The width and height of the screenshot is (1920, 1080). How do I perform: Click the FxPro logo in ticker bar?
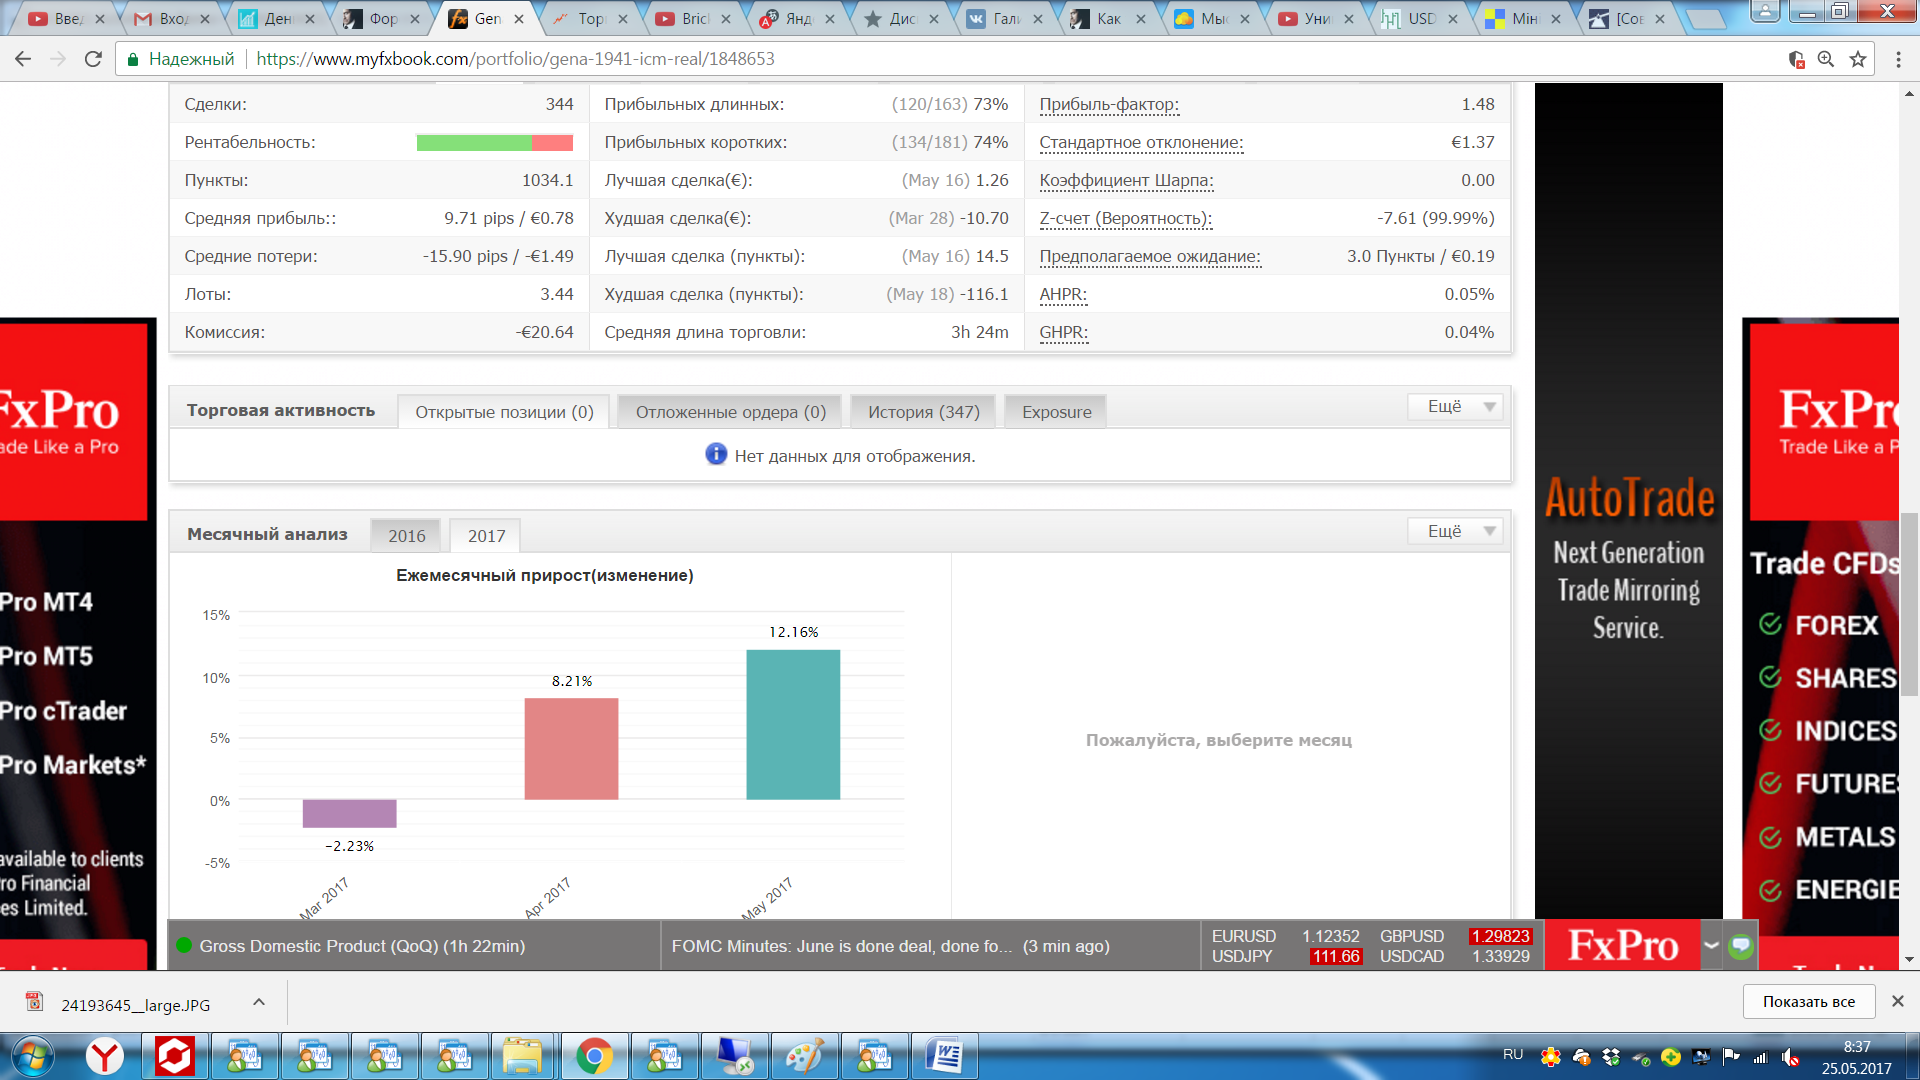pyautogui.click(x=1622, y=945)
